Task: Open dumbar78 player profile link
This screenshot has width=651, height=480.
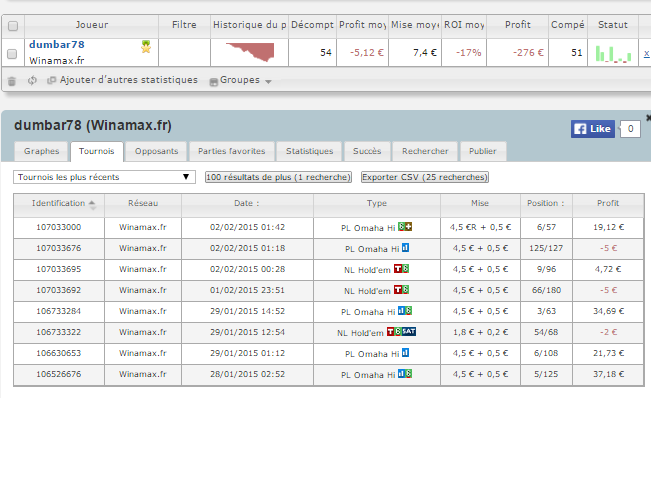Action: [57, 45]
